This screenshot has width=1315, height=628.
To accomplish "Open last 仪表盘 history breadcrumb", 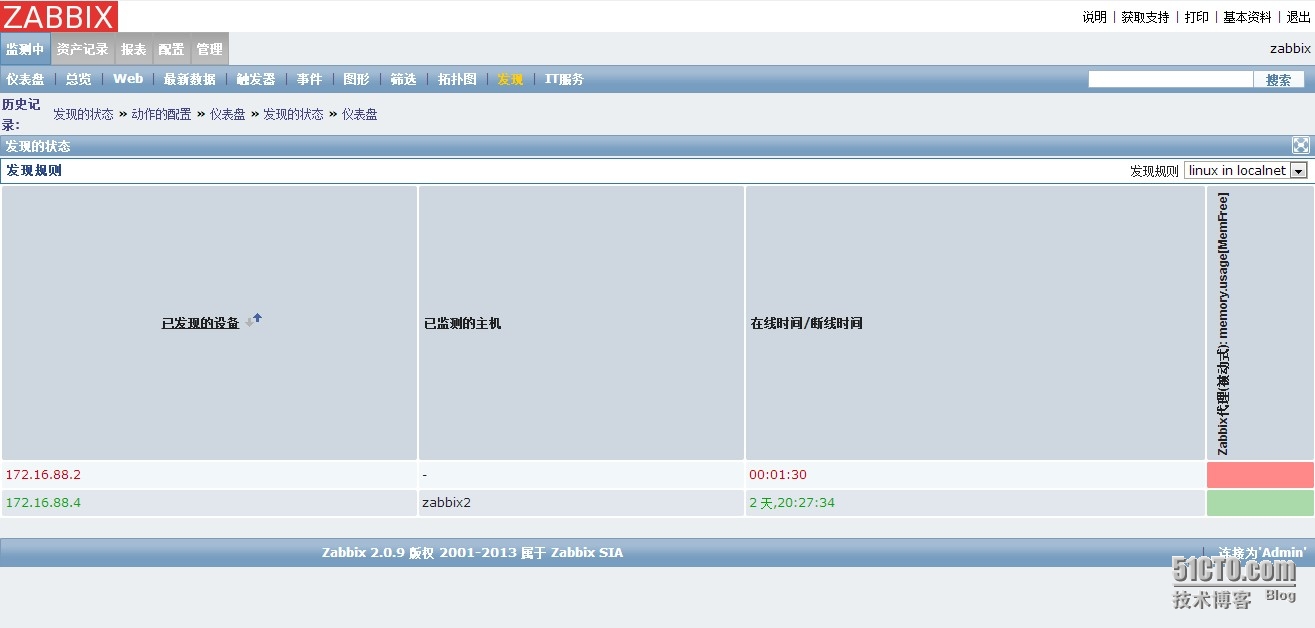I will (x=360, y=114).
